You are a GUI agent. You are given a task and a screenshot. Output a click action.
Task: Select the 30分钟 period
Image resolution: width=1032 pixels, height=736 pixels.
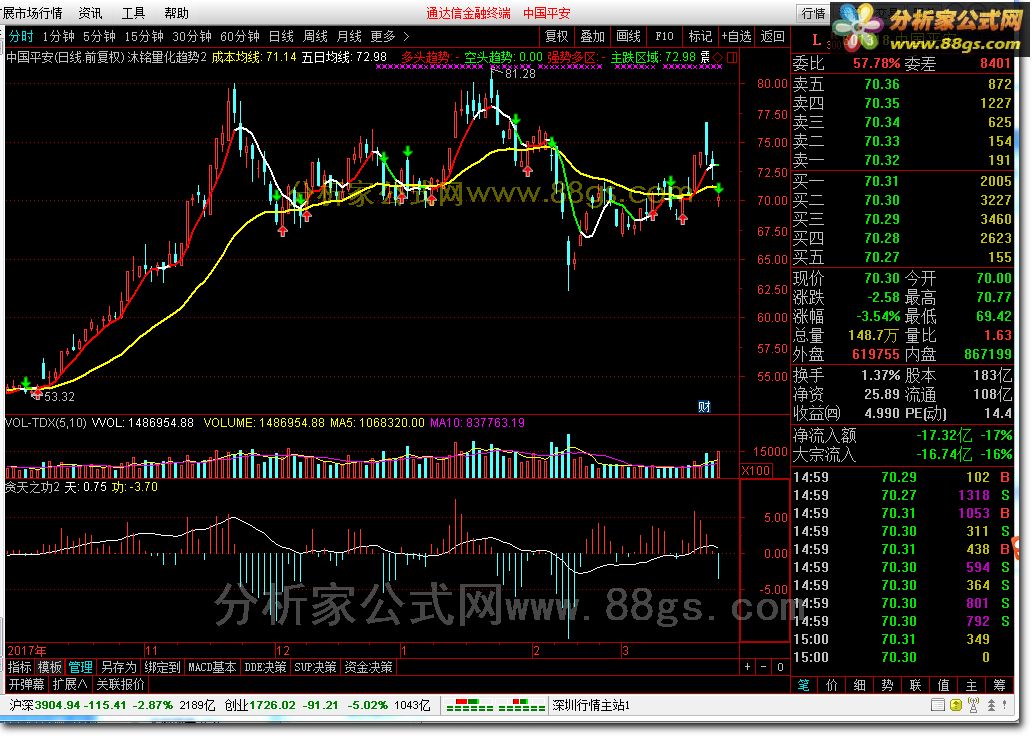coord(192,36)
